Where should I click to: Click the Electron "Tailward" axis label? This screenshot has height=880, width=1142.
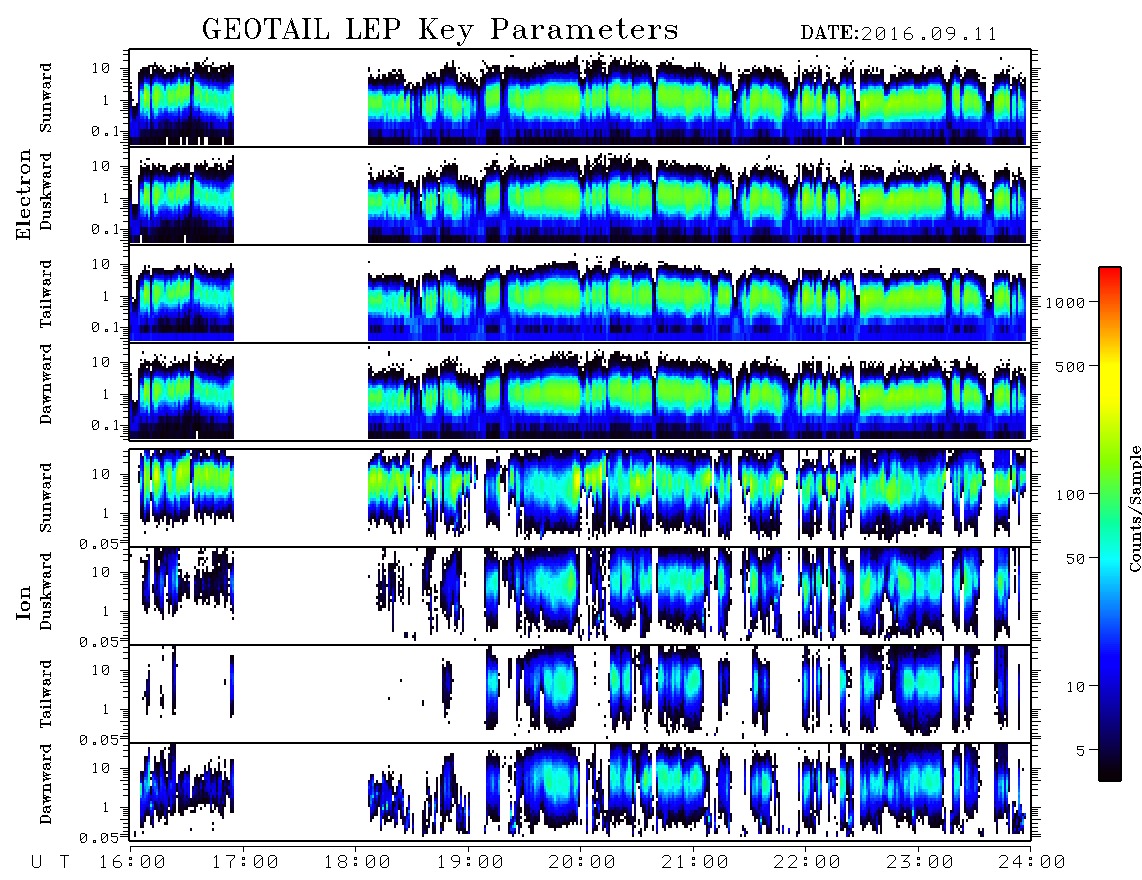coord(46,294)
